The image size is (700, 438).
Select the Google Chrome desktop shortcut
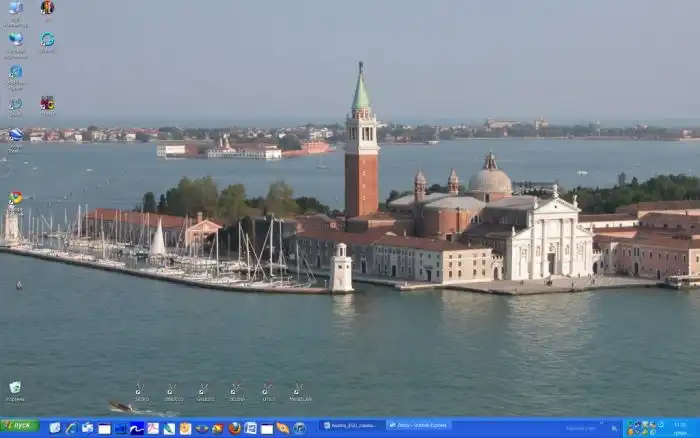tap(15, 198)
